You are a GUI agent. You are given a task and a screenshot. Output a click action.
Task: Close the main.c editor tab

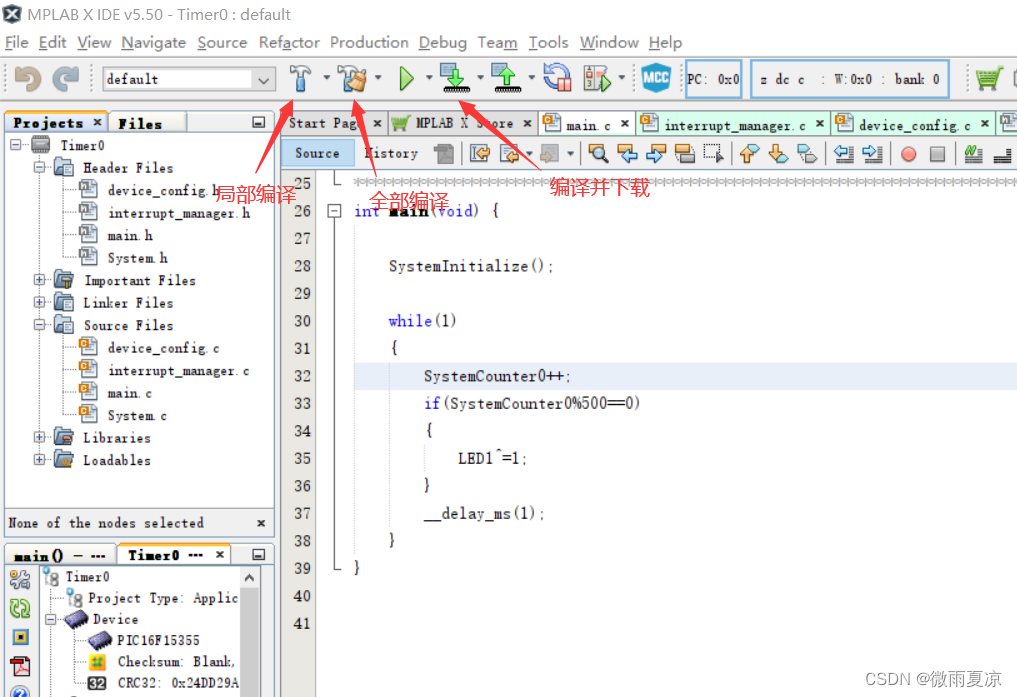coord(625,123)
